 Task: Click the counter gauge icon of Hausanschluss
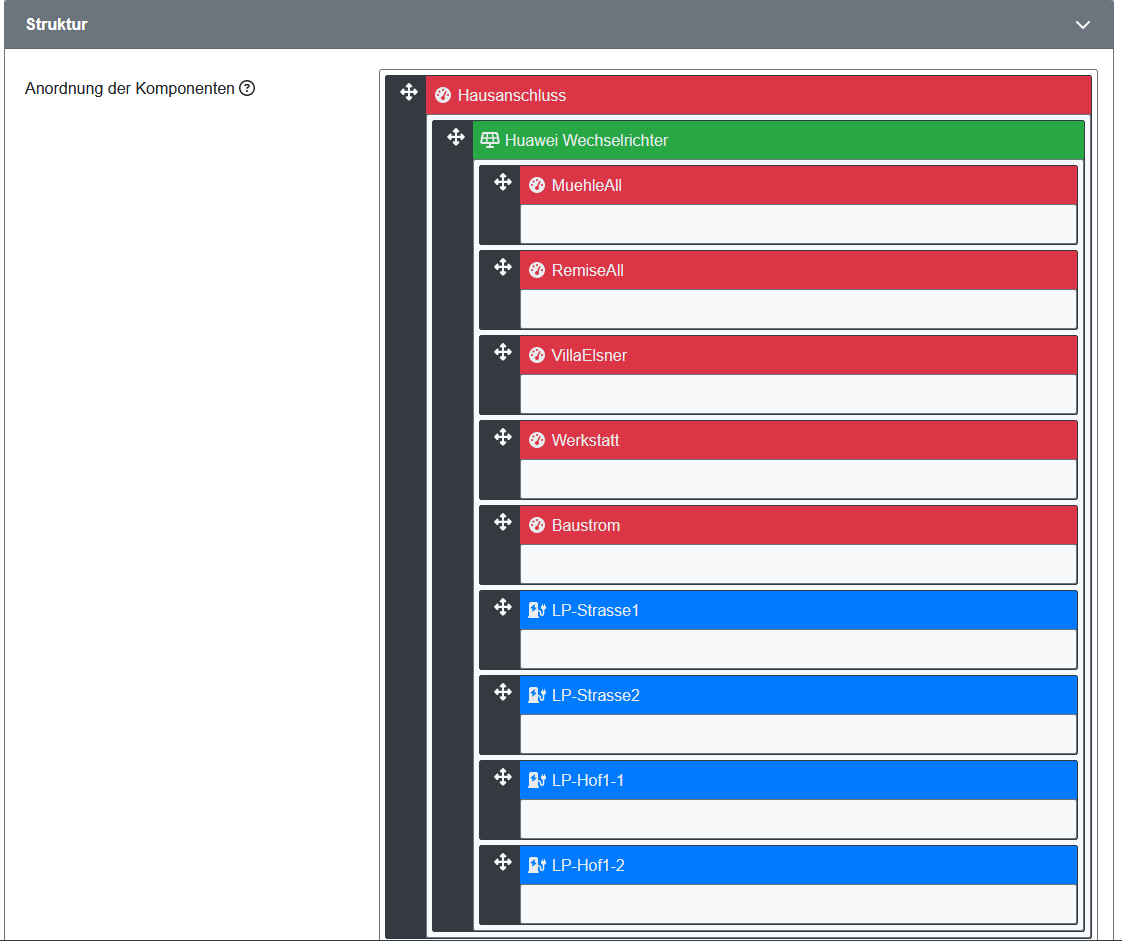pyautogui.click(x=443, y=95)
